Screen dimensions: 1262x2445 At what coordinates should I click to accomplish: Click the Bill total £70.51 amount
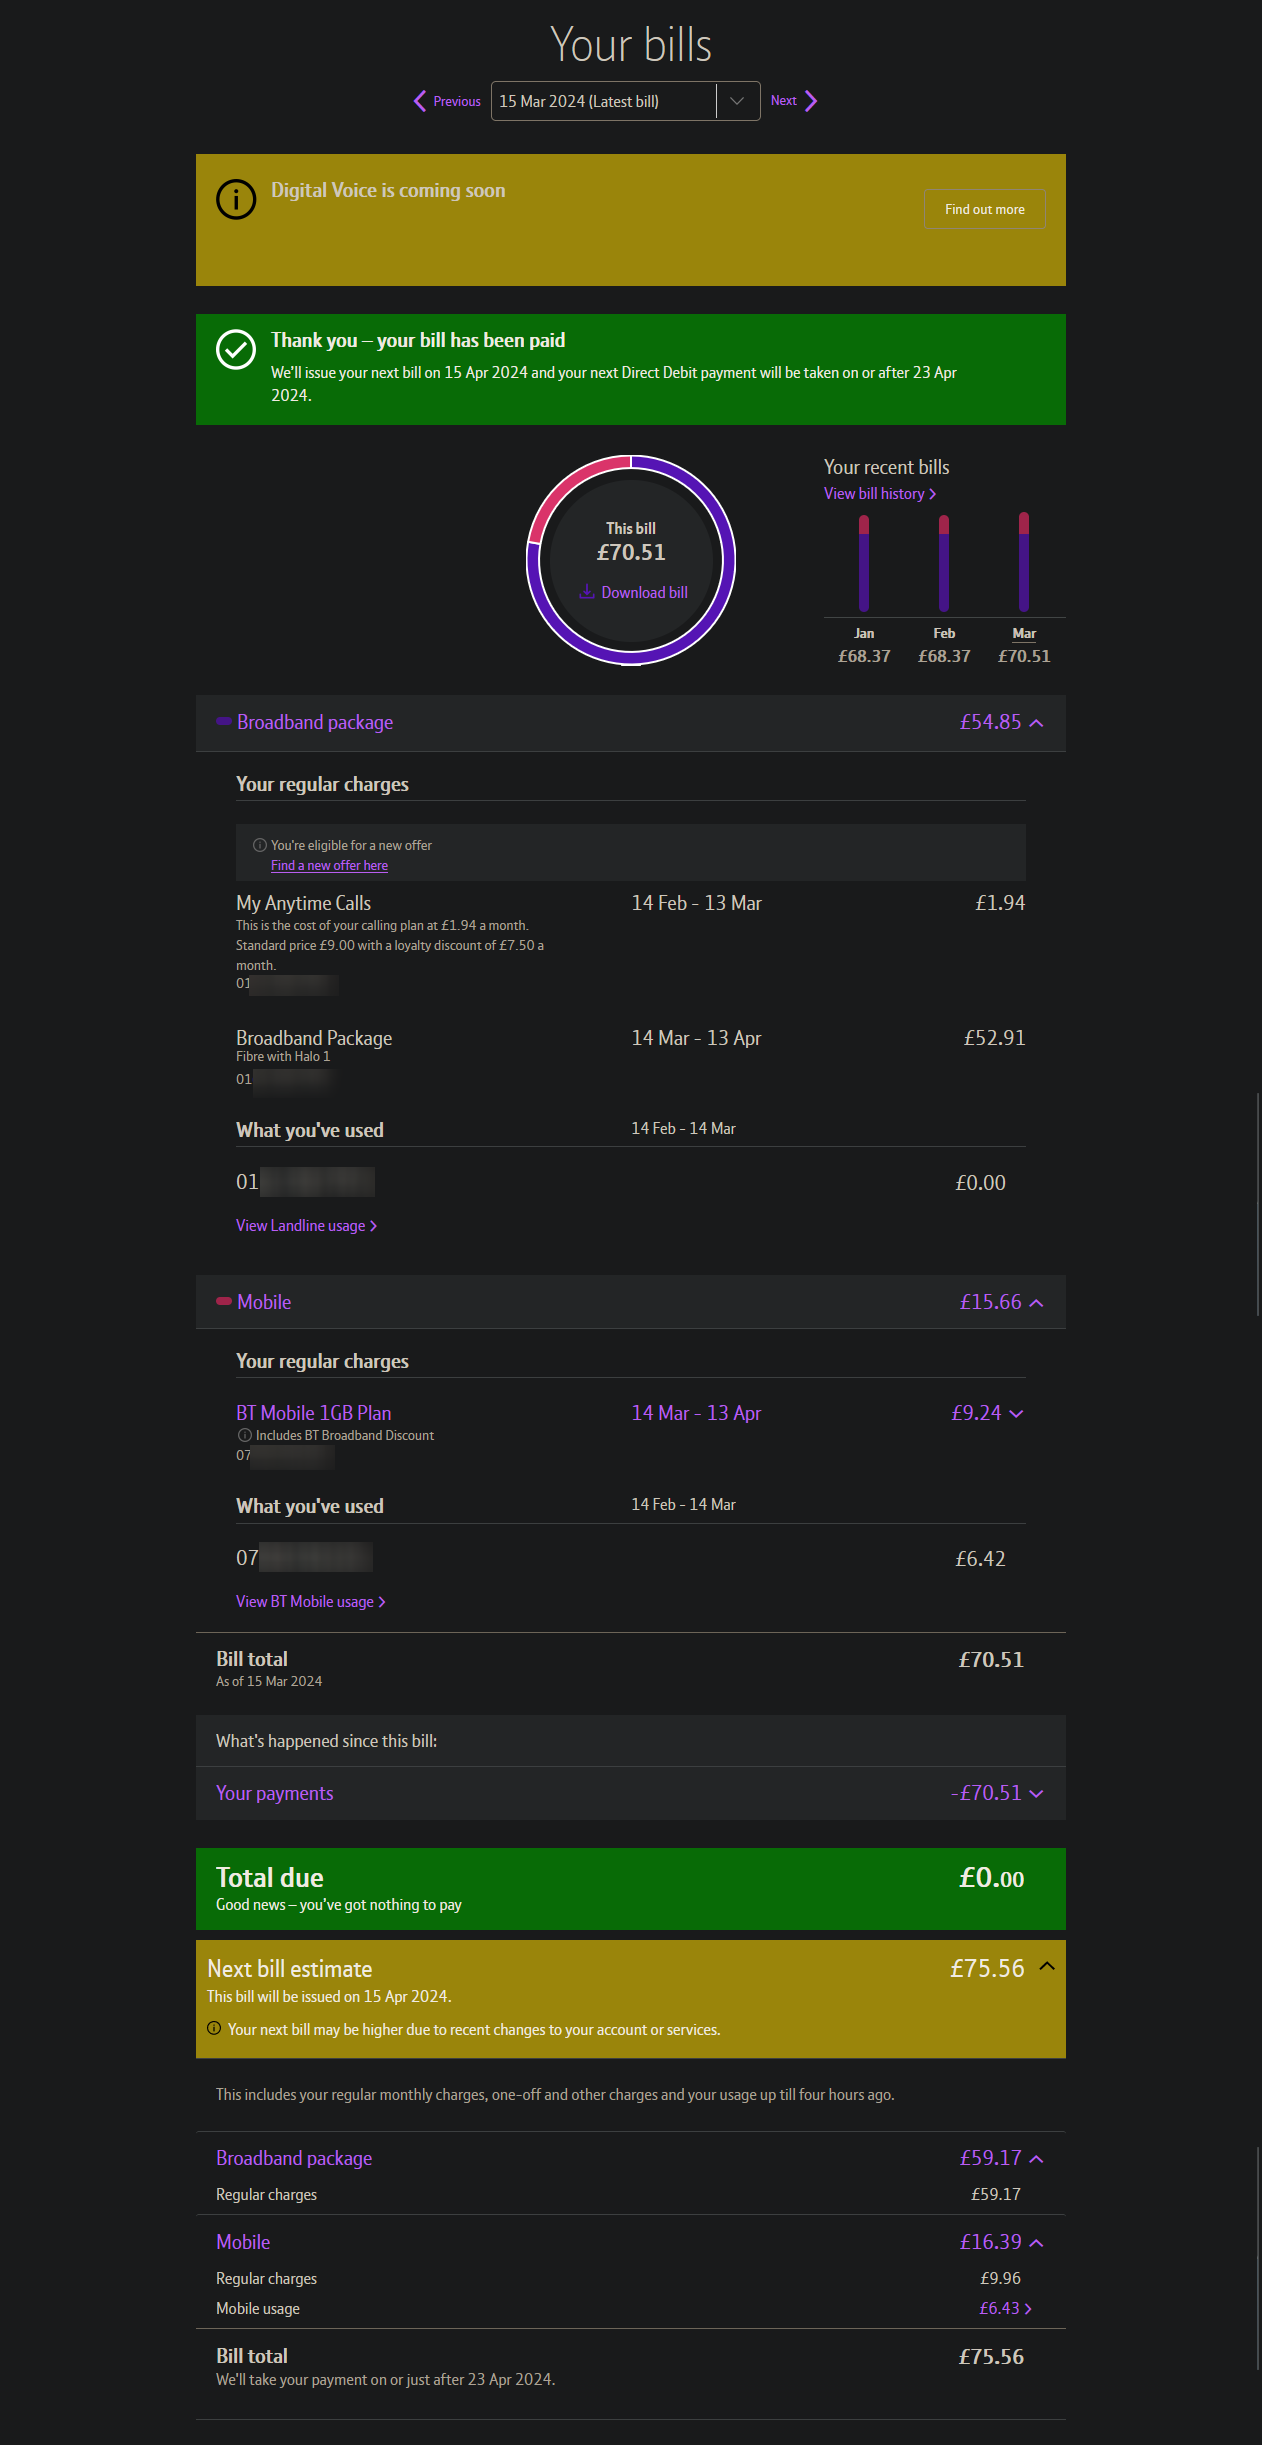click(x=991, y=1660)
